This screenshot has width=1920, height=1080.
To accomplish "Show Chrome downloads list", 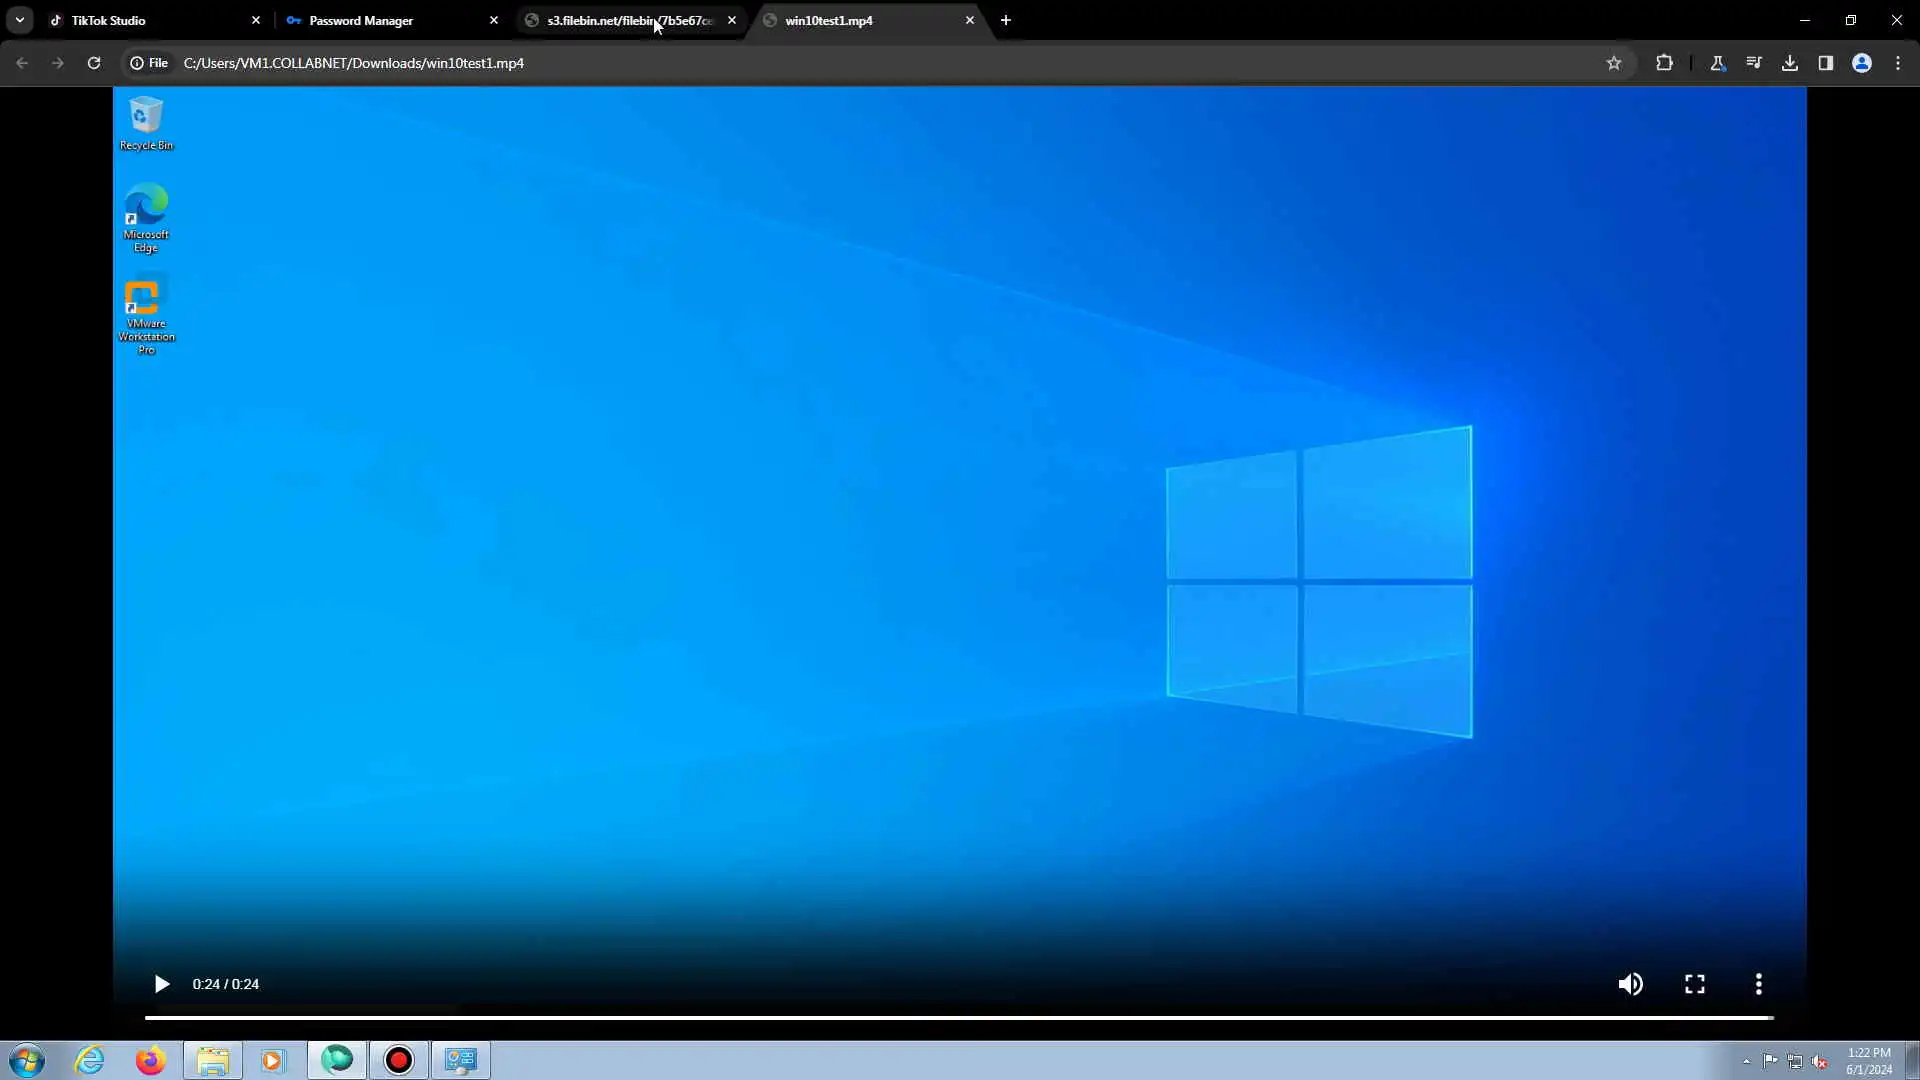I will pos(1789,63).
